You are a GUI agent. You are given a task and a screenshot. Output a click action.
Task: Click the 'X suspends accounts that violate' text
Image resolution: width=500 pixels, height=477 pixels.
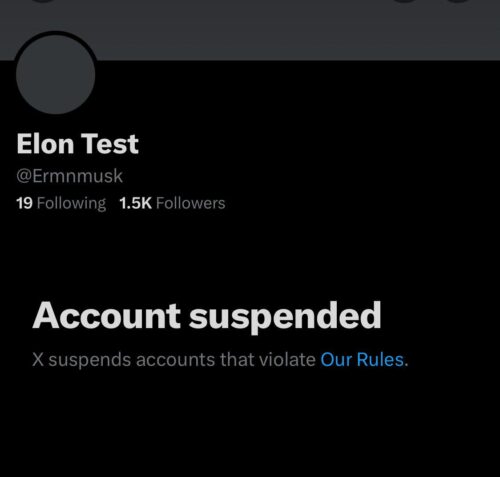click(x=174, y=360)
